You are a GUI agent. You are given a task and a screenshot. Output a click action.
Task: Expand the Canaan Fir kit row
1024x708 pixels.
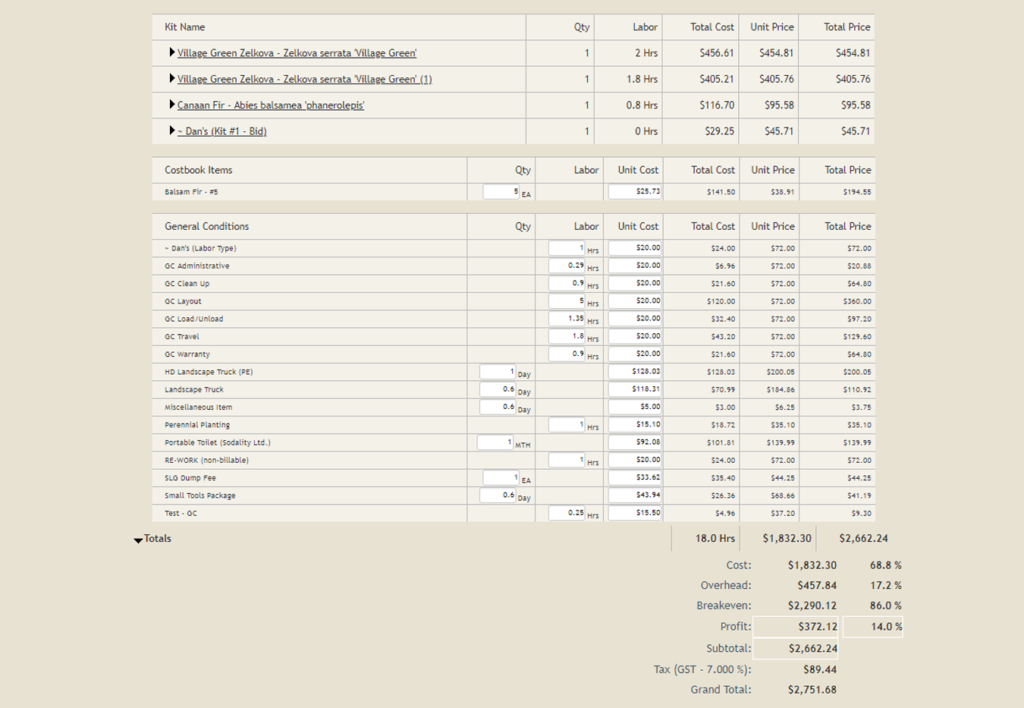coord(172,104)
